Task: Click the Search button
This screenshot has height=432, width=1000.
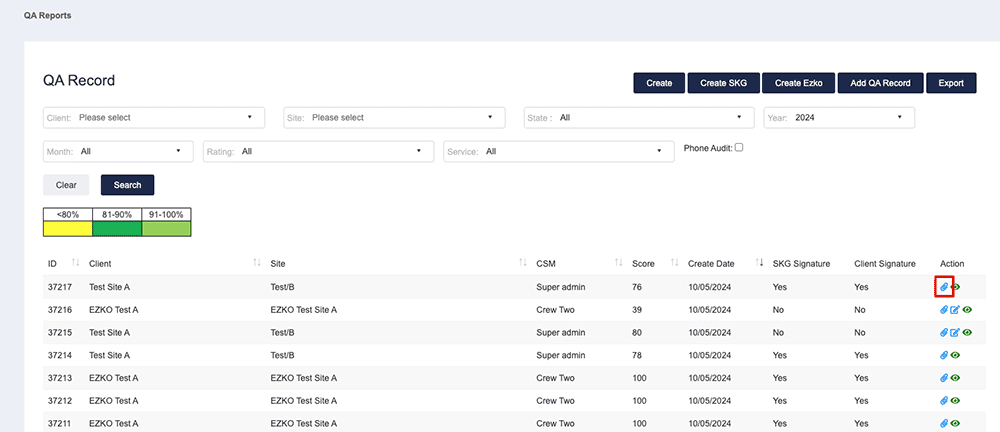Action: coord(127,185)
